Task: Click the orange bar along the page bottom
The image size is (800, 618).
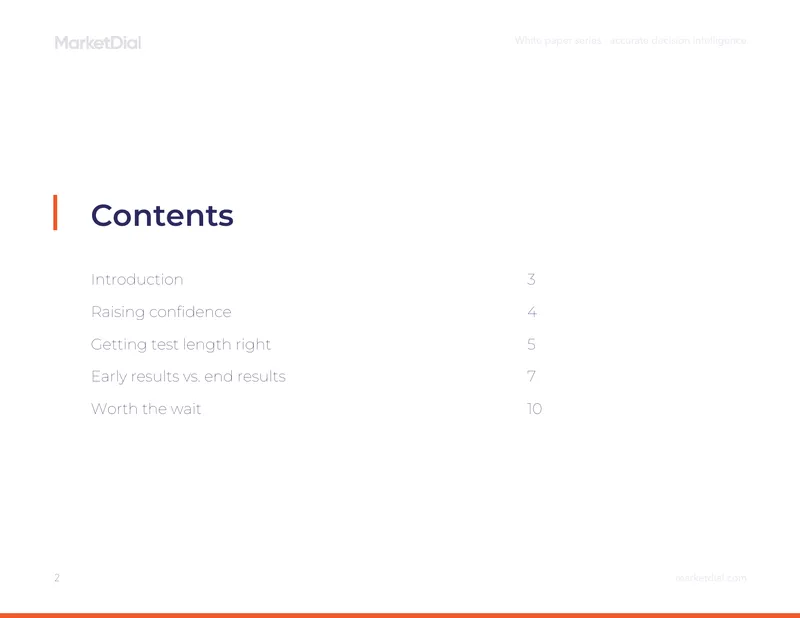Action: (x=400, y=615)
